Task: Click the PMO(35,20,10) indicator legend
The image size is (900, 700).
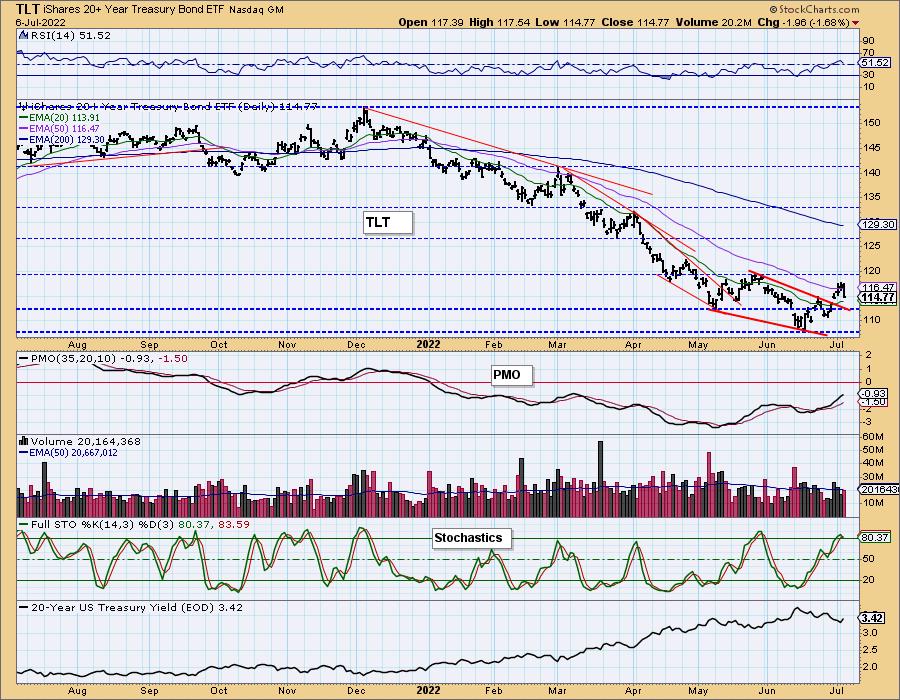Action: 104,359
